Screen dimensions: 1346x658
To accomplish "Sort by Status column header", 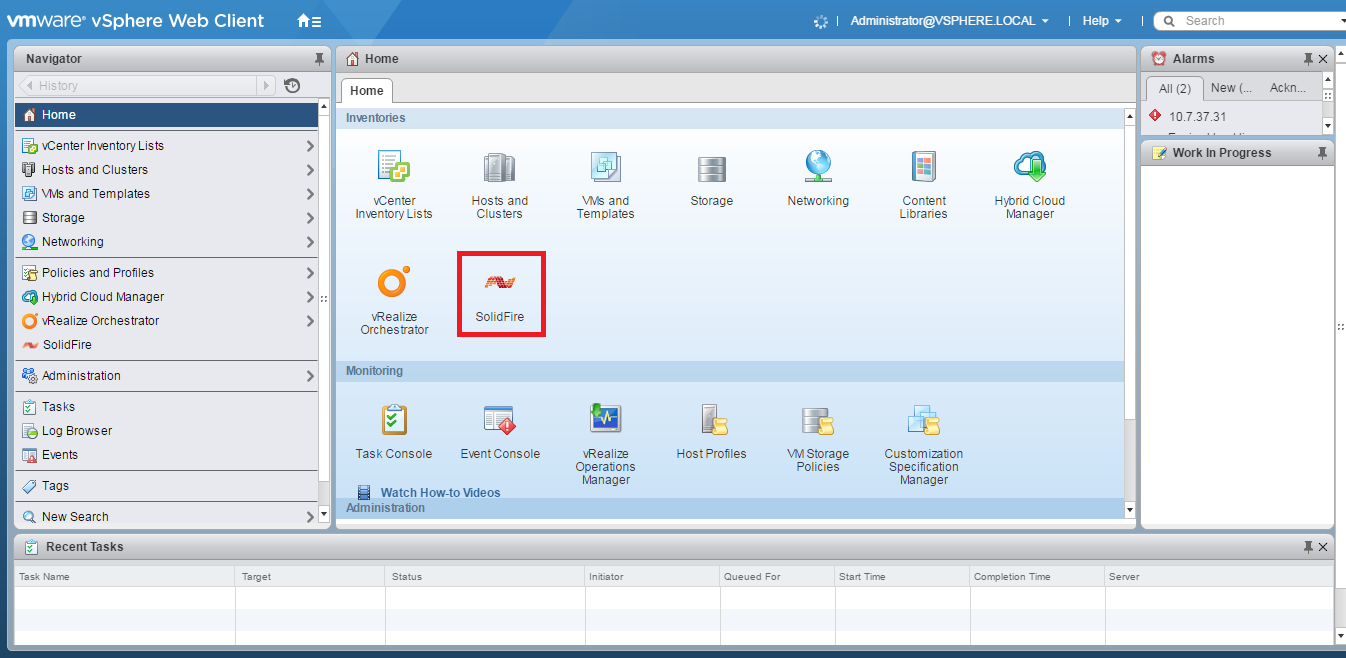I will [x=485, y=577].
